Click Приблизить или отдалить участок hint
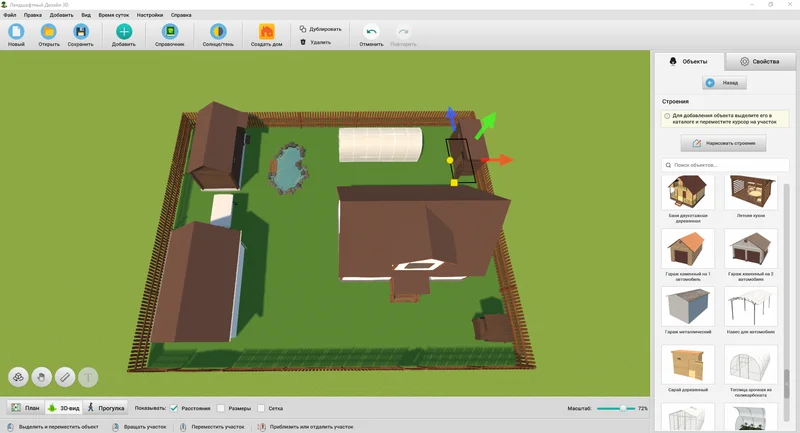The image size is (800, 433). [x=305, y=426]
